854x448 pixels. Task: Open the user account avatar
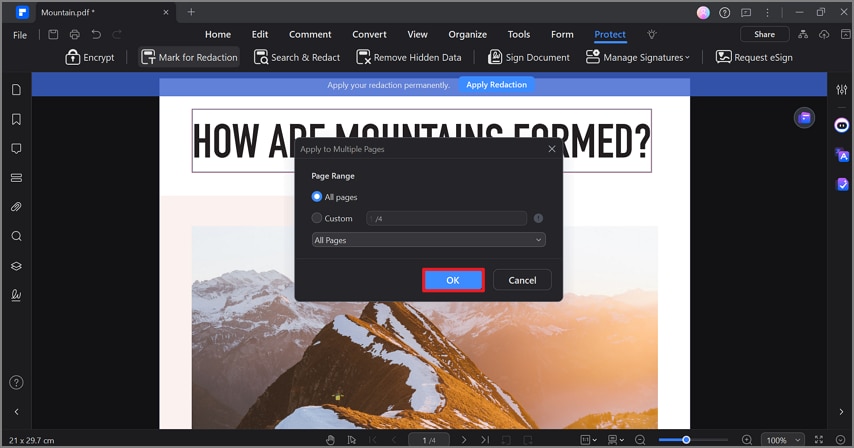[x=703, y=13]
